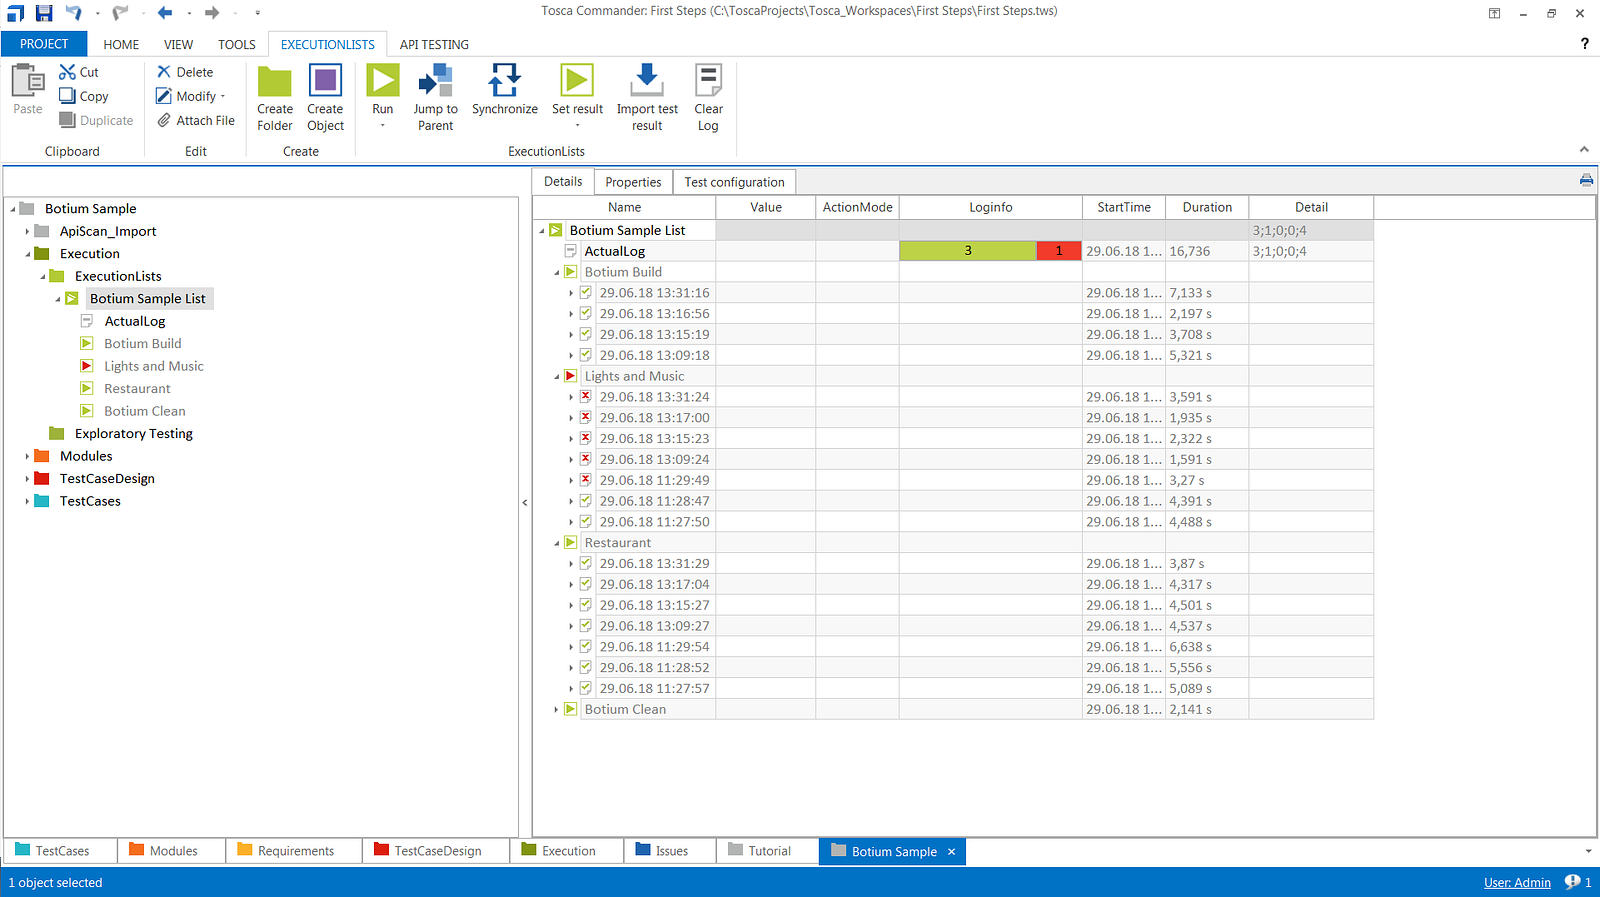
Task: Switch to the Issues bottom tab
Action: [x=670, y=851]
